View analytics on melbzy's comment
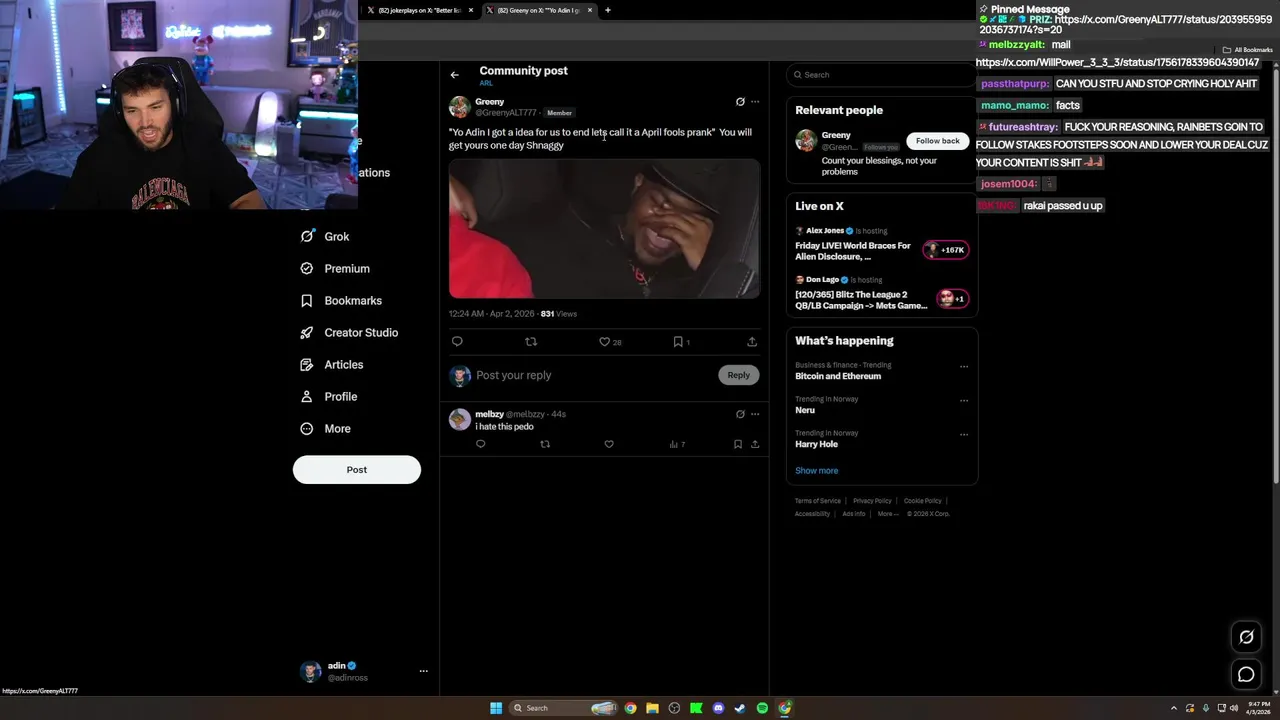Screen dimensions: 1280x720 click(677, 444)
